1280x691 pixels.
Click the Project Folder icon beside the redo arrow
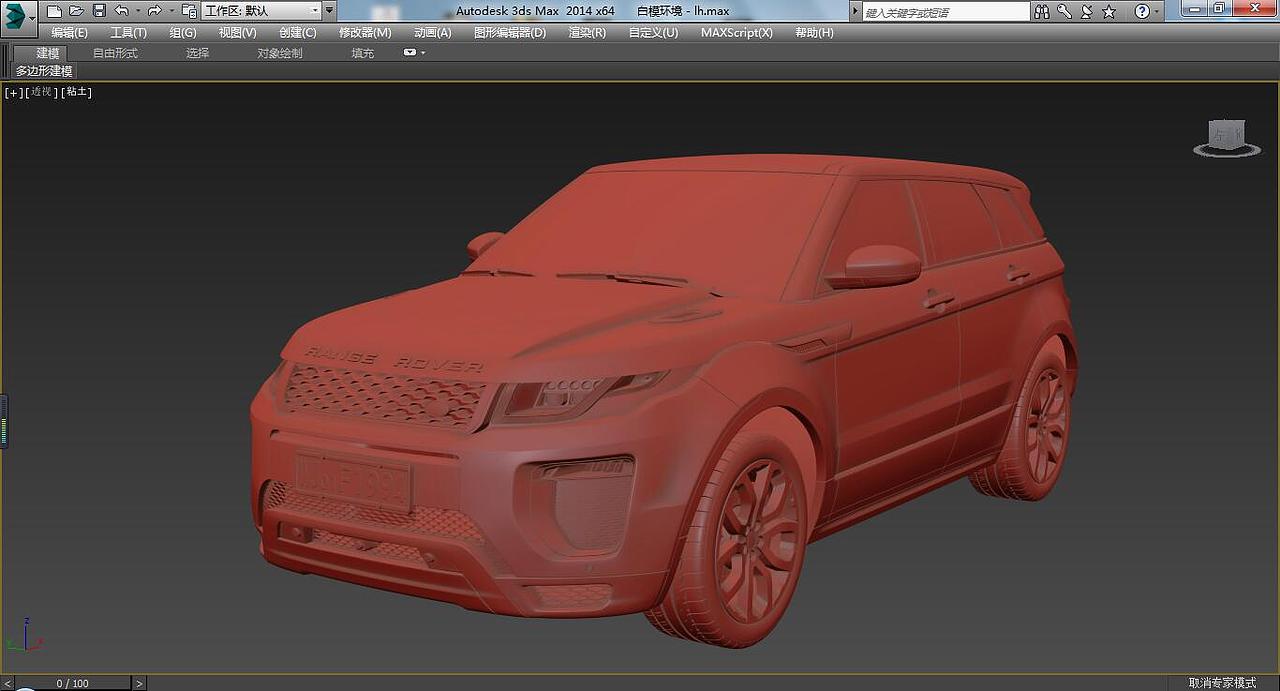[x=189, y=11]
